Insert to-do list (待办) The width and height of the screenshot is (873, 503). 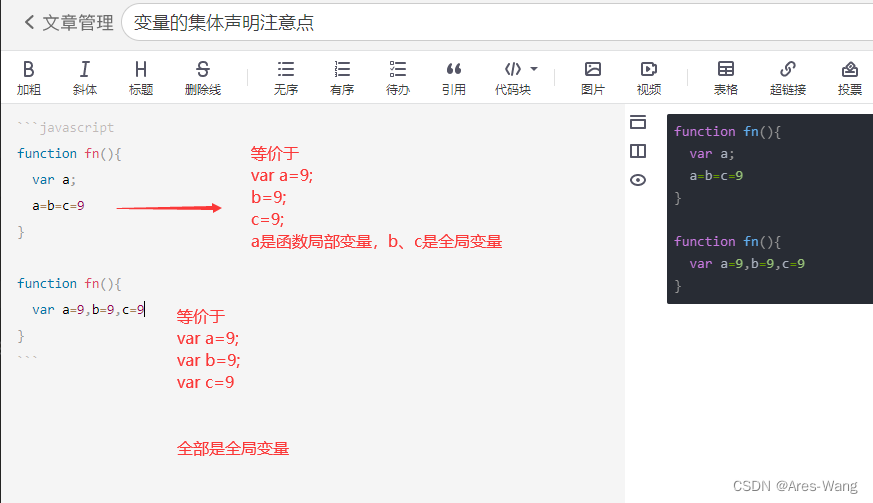[x=398, y=77]
